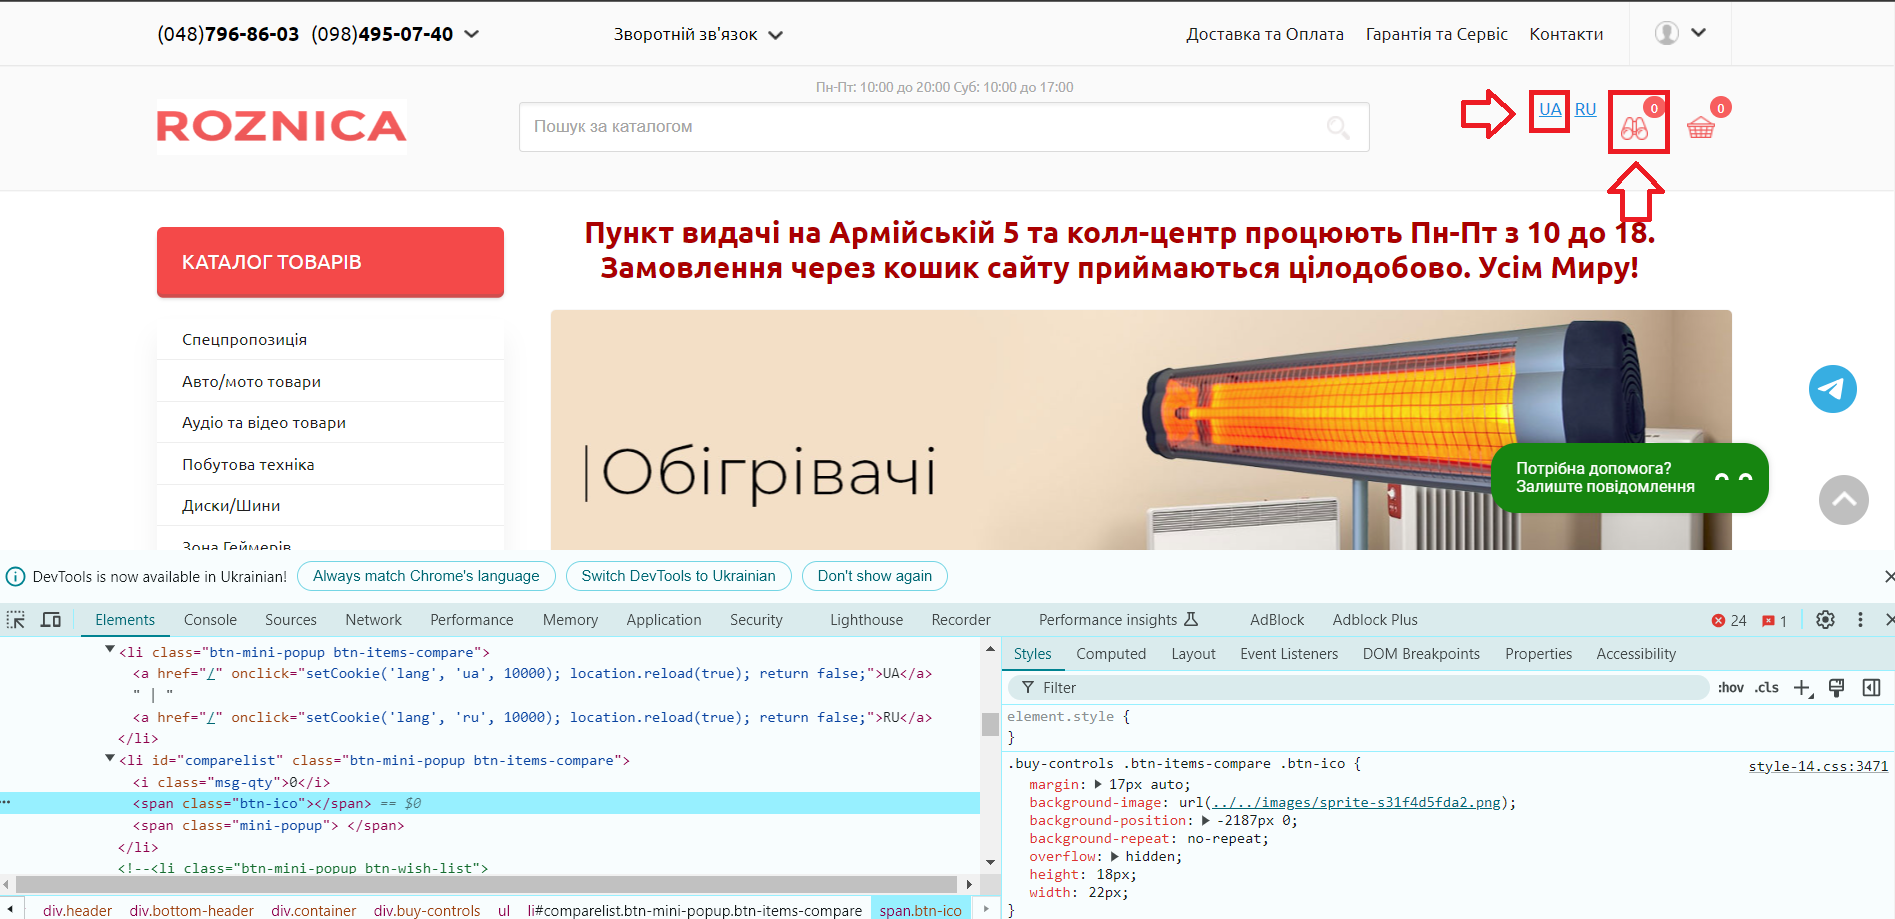
Task: Collapse the li#comparelist DOM node
Action: point(110,760)
